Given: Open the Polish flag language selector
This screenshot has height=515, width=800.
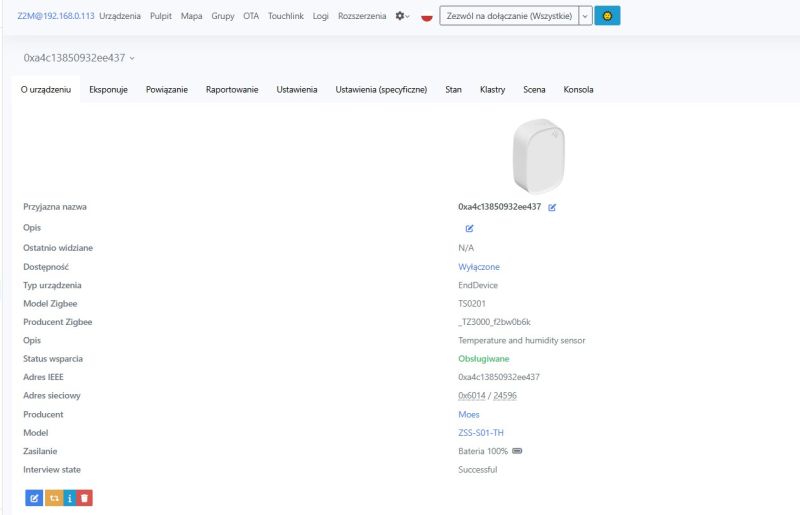Looking at the screenshot, I should (x=427, y=16).
